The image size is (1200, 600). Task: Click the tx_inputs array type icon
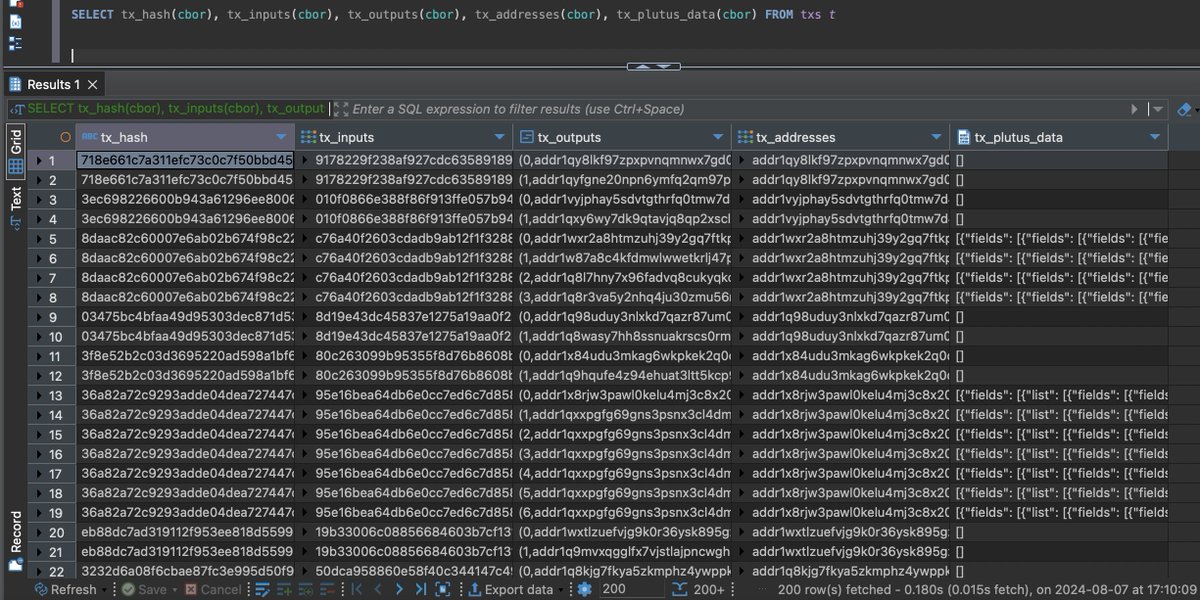(x=309, y=137)
